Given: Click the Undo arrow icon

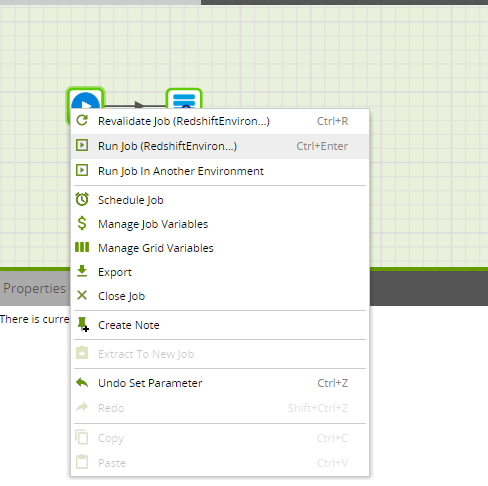Looking at the screenshot, I should point(82,382).
